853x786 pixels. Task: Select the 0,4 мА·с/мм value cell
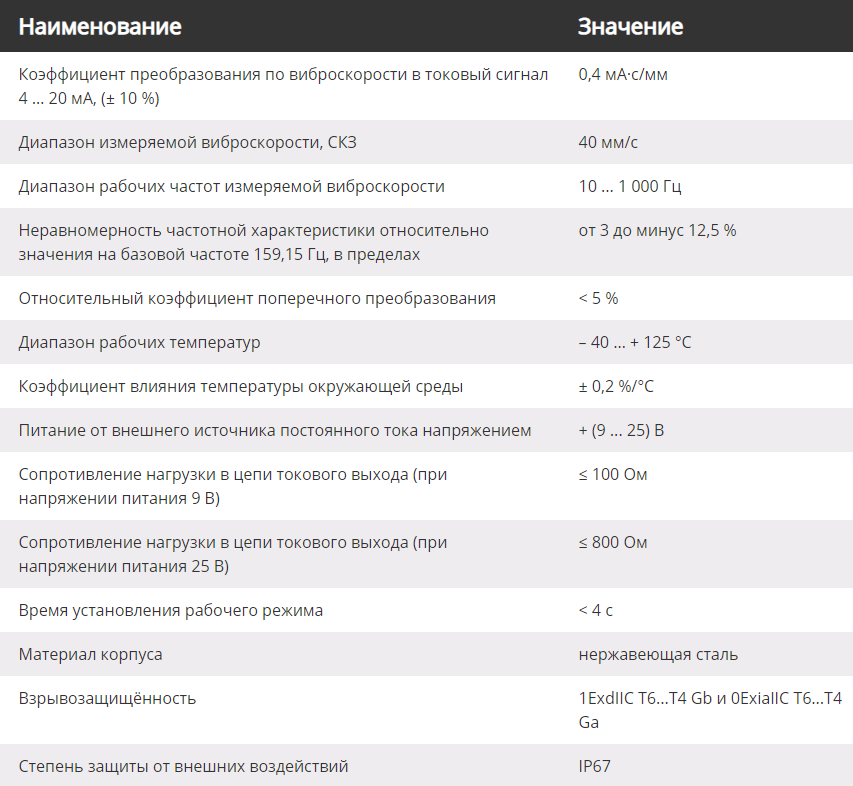(x=623, y=75)
